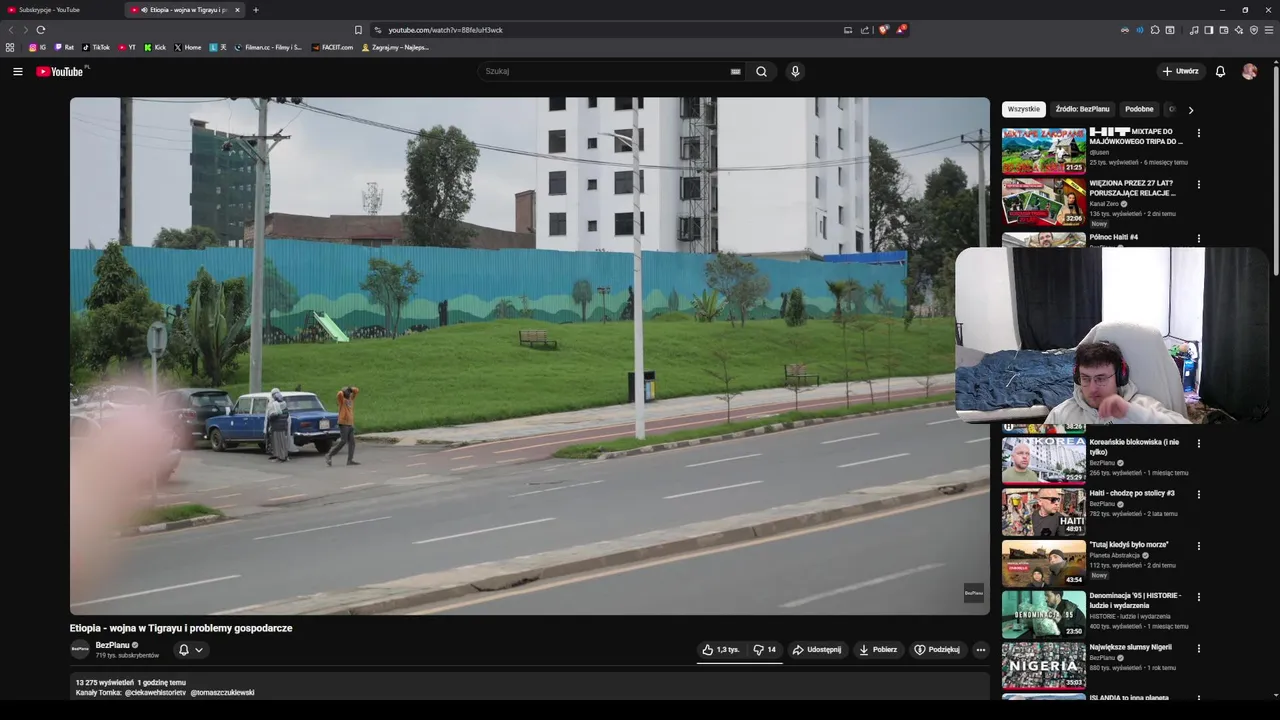Image resolution: width=1280 pixels, height=720 pixels.
Task: Open Leo AI assistant icon
Action: point(1239,30)
